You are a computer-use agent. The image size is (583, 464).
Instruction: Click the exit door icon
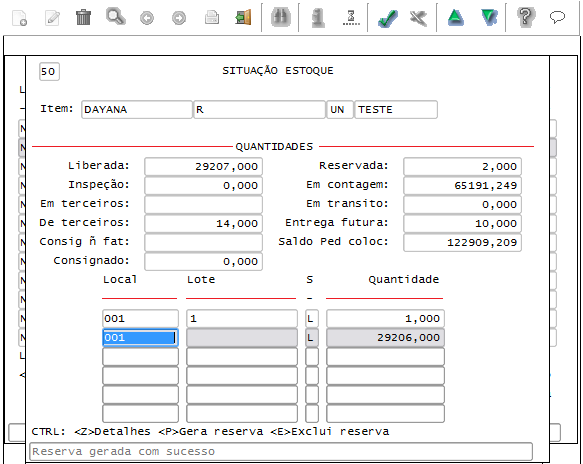coord(244,17)
